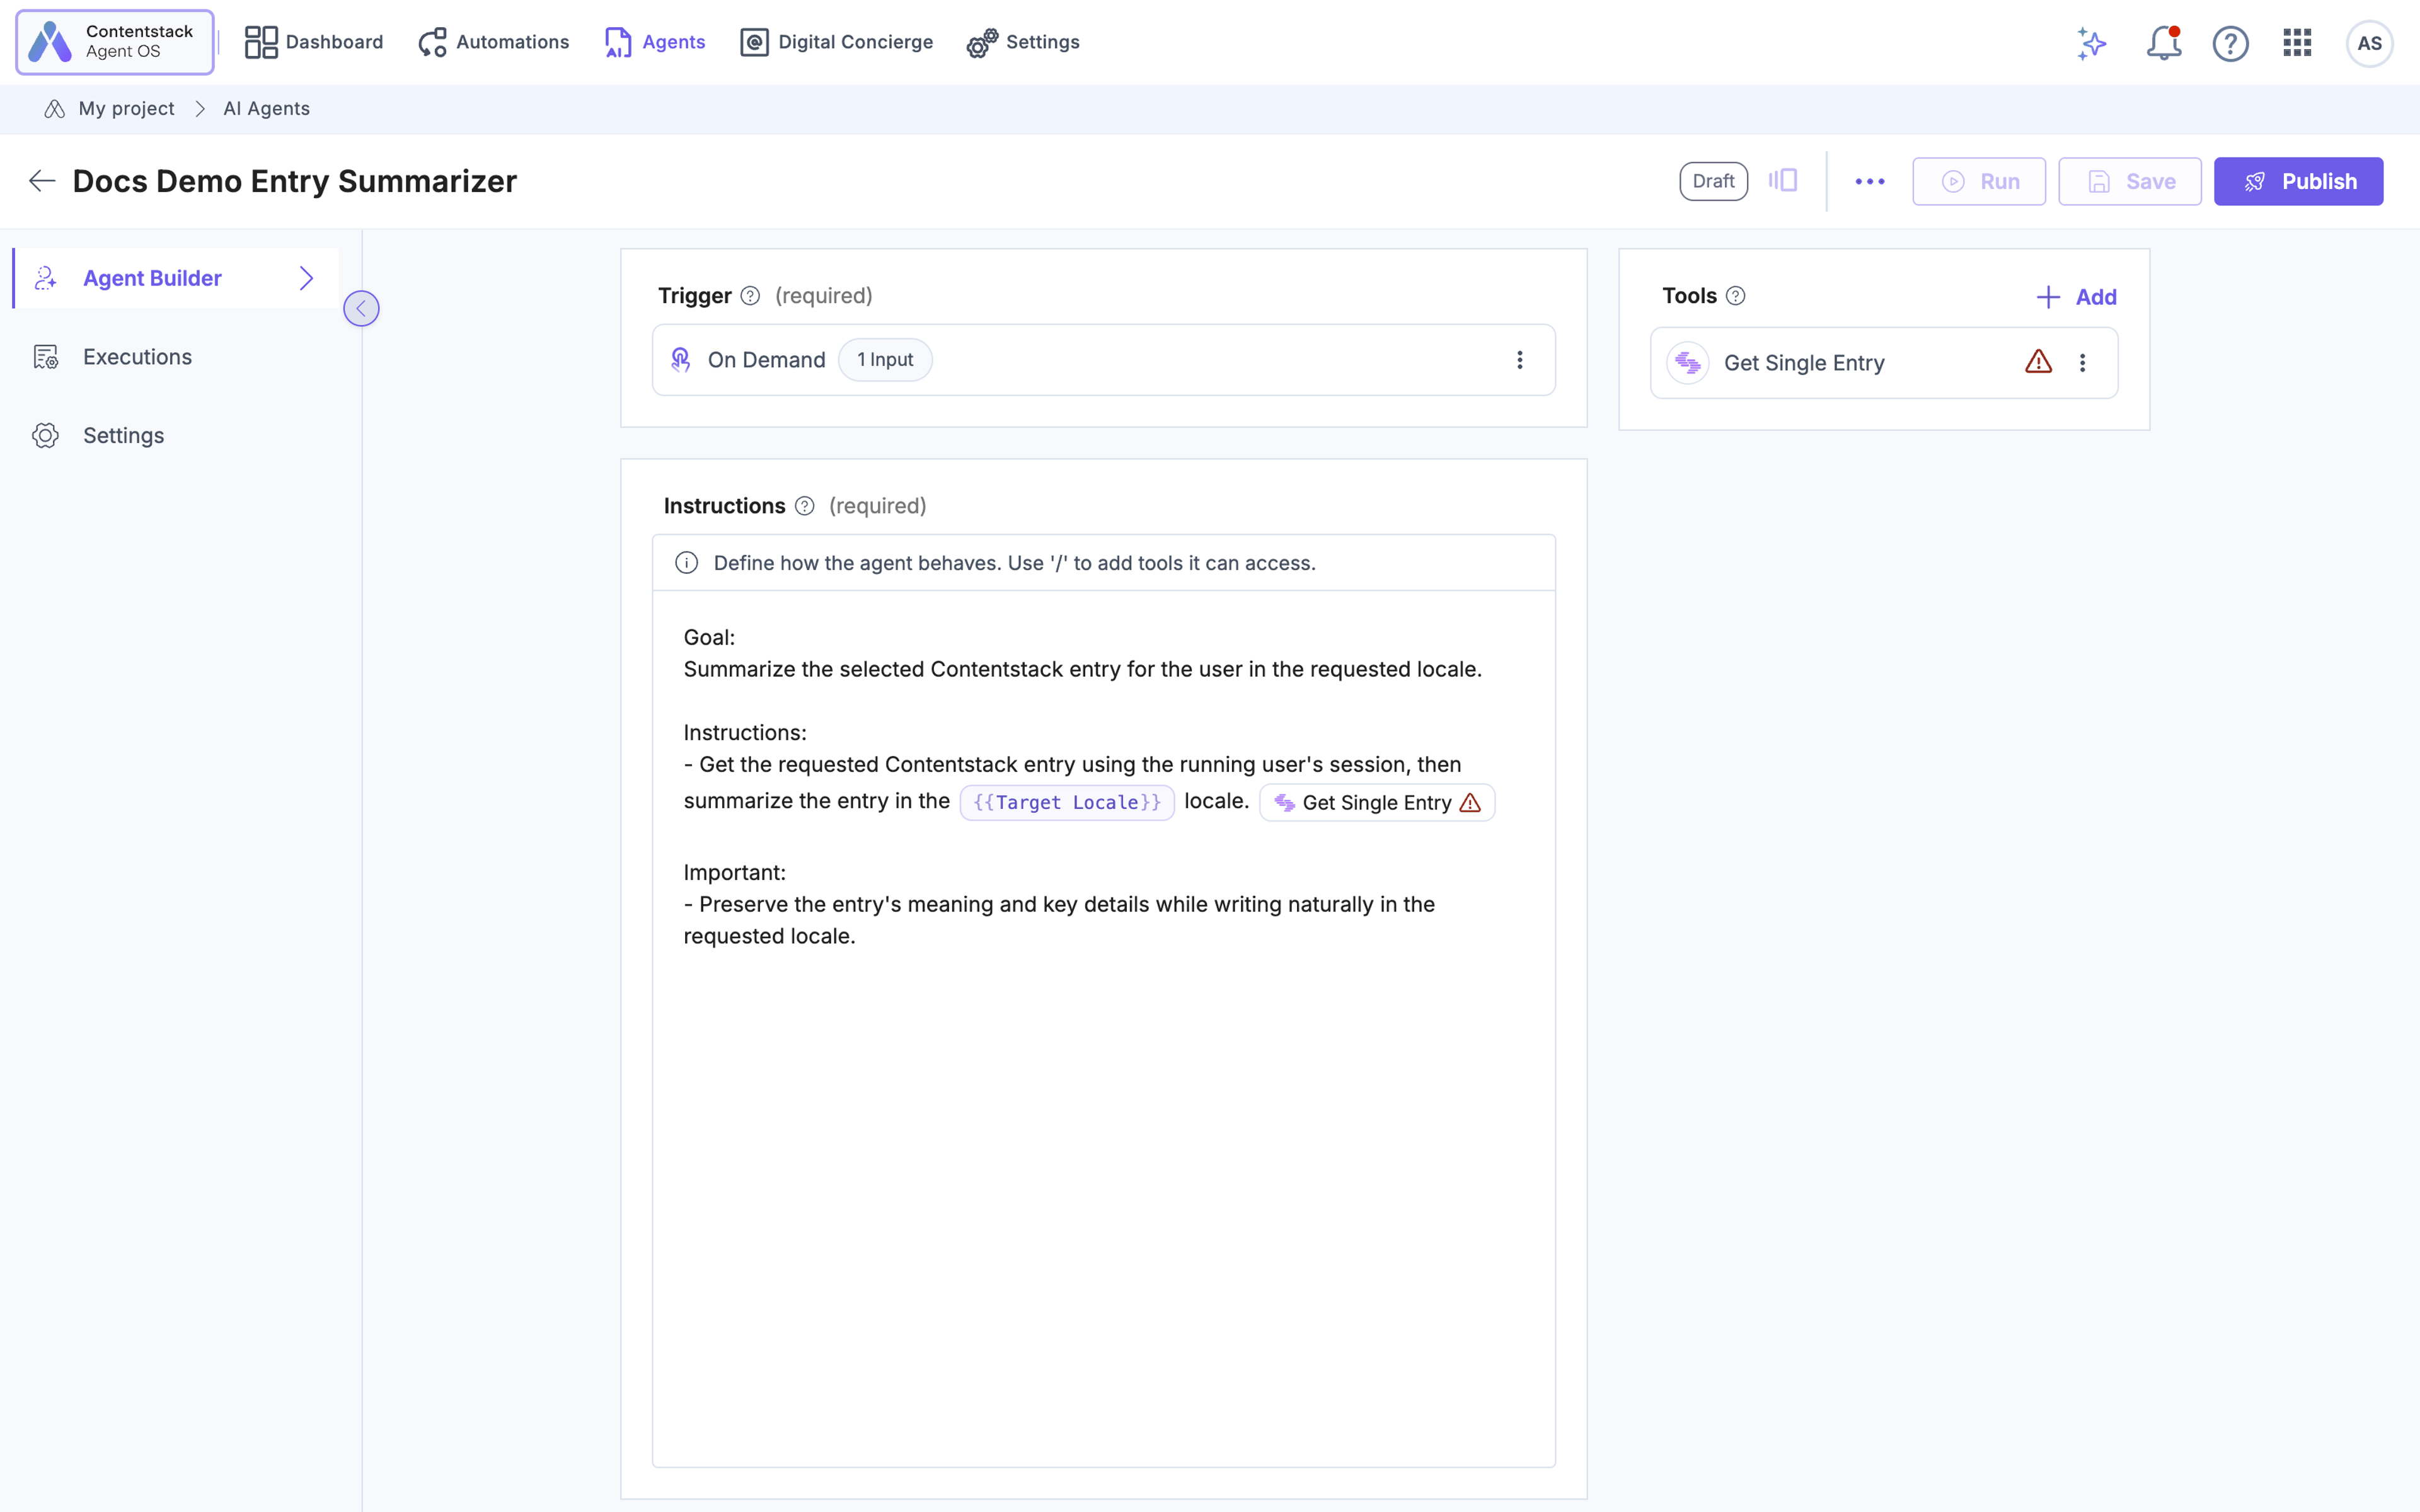Image resolution: width=2420 pixels, height=1512 pixels.
Task: Open the AS user avatar menu
Action: (2368, 43)
